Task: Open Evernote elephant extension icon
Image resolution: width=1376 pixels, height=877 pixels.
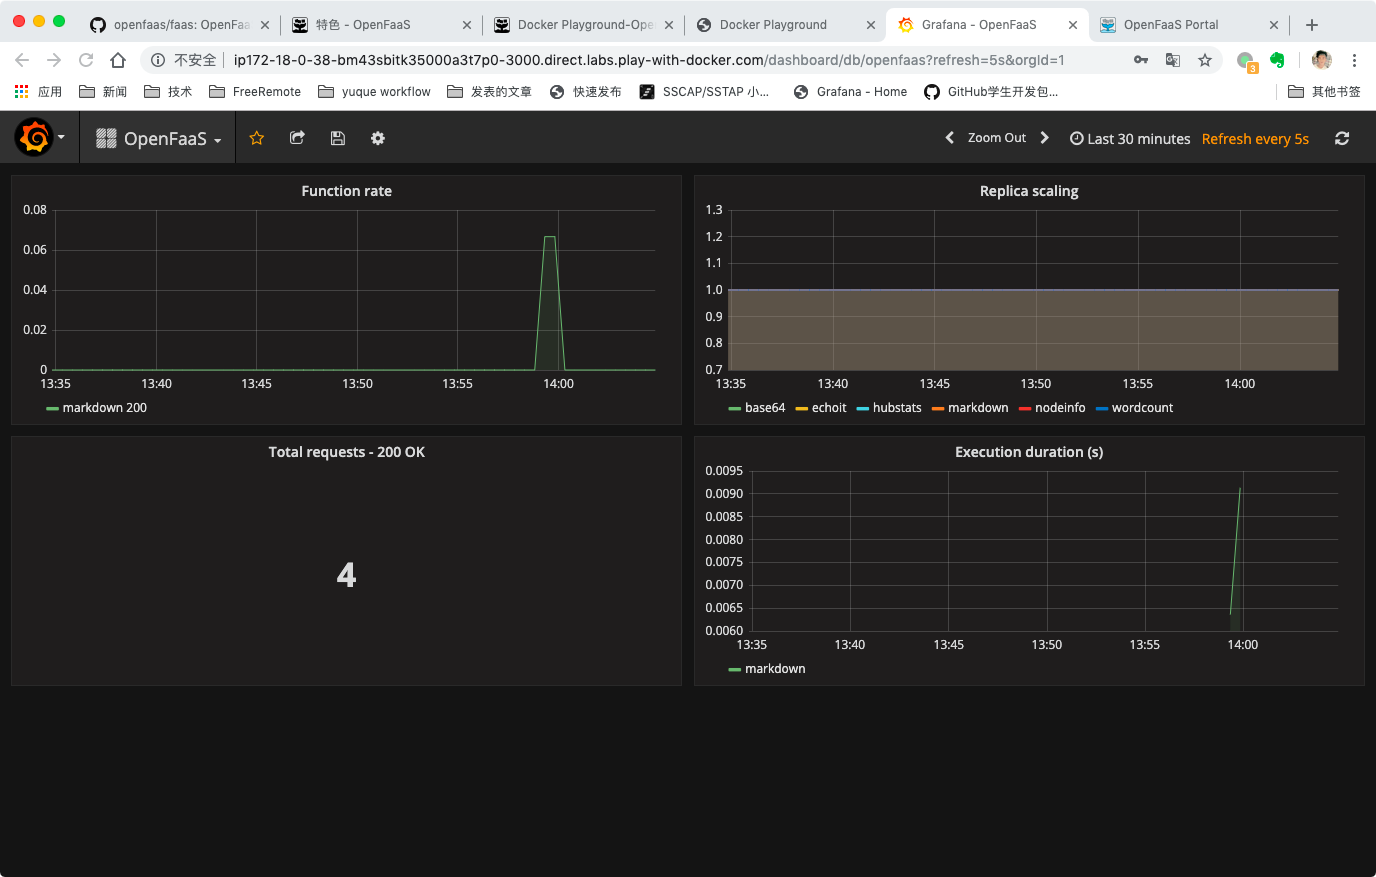Action: (1277, 60)
